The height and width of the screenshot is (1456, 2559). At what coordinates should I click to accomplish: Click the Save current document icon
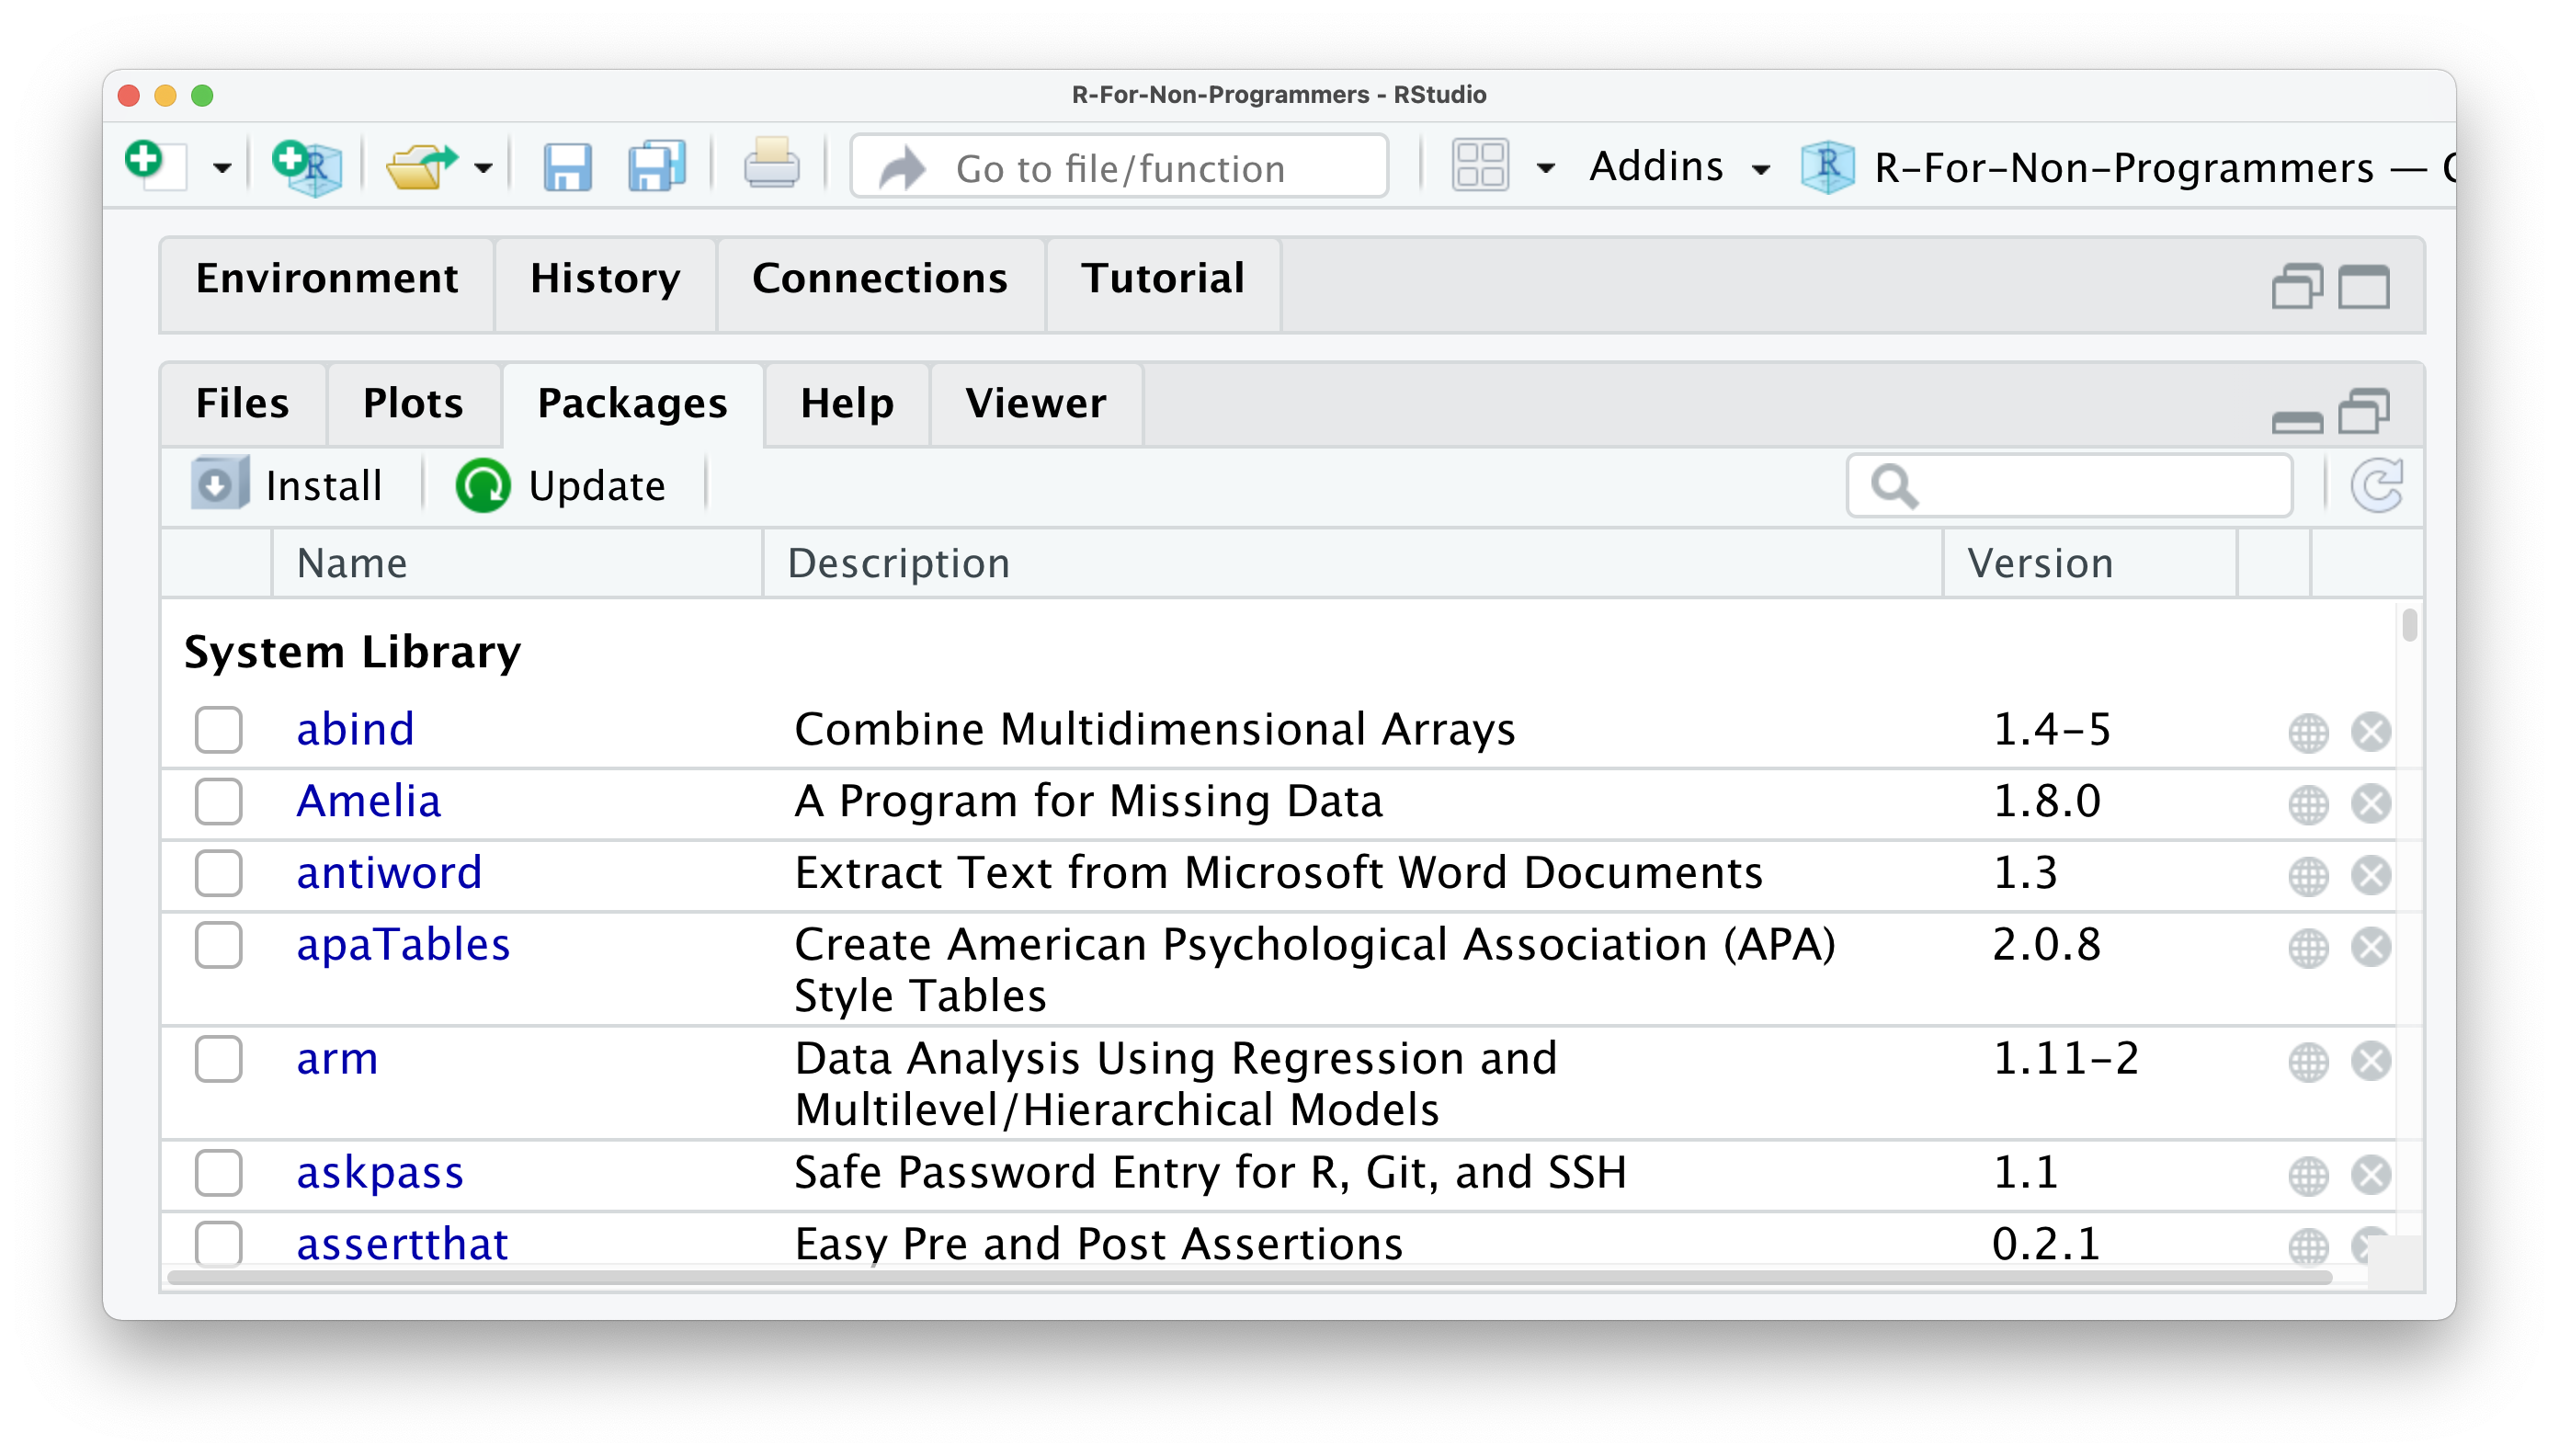[567, 166]
